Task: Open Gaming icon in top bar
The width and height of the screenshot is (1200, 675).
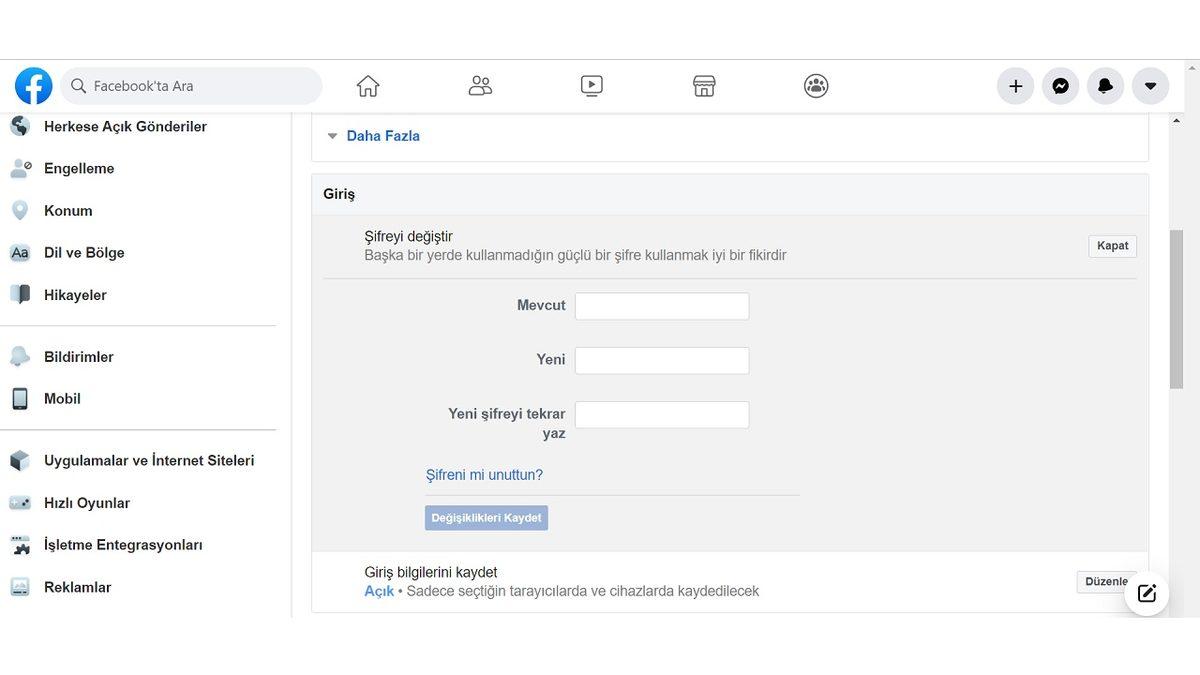Action: tap(815, 85)
